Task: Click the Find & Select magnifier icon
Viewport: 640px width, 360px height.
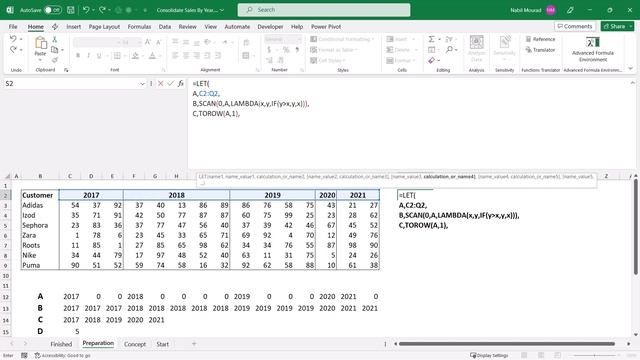Action: point(449,49)
